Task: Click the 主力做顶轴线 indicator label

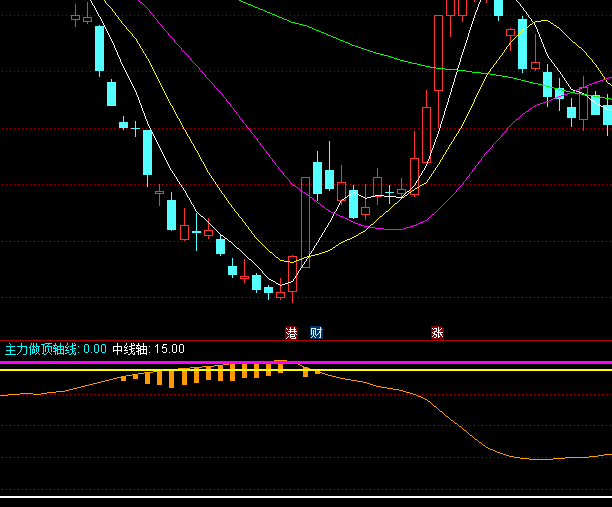Action: point(41,349)
